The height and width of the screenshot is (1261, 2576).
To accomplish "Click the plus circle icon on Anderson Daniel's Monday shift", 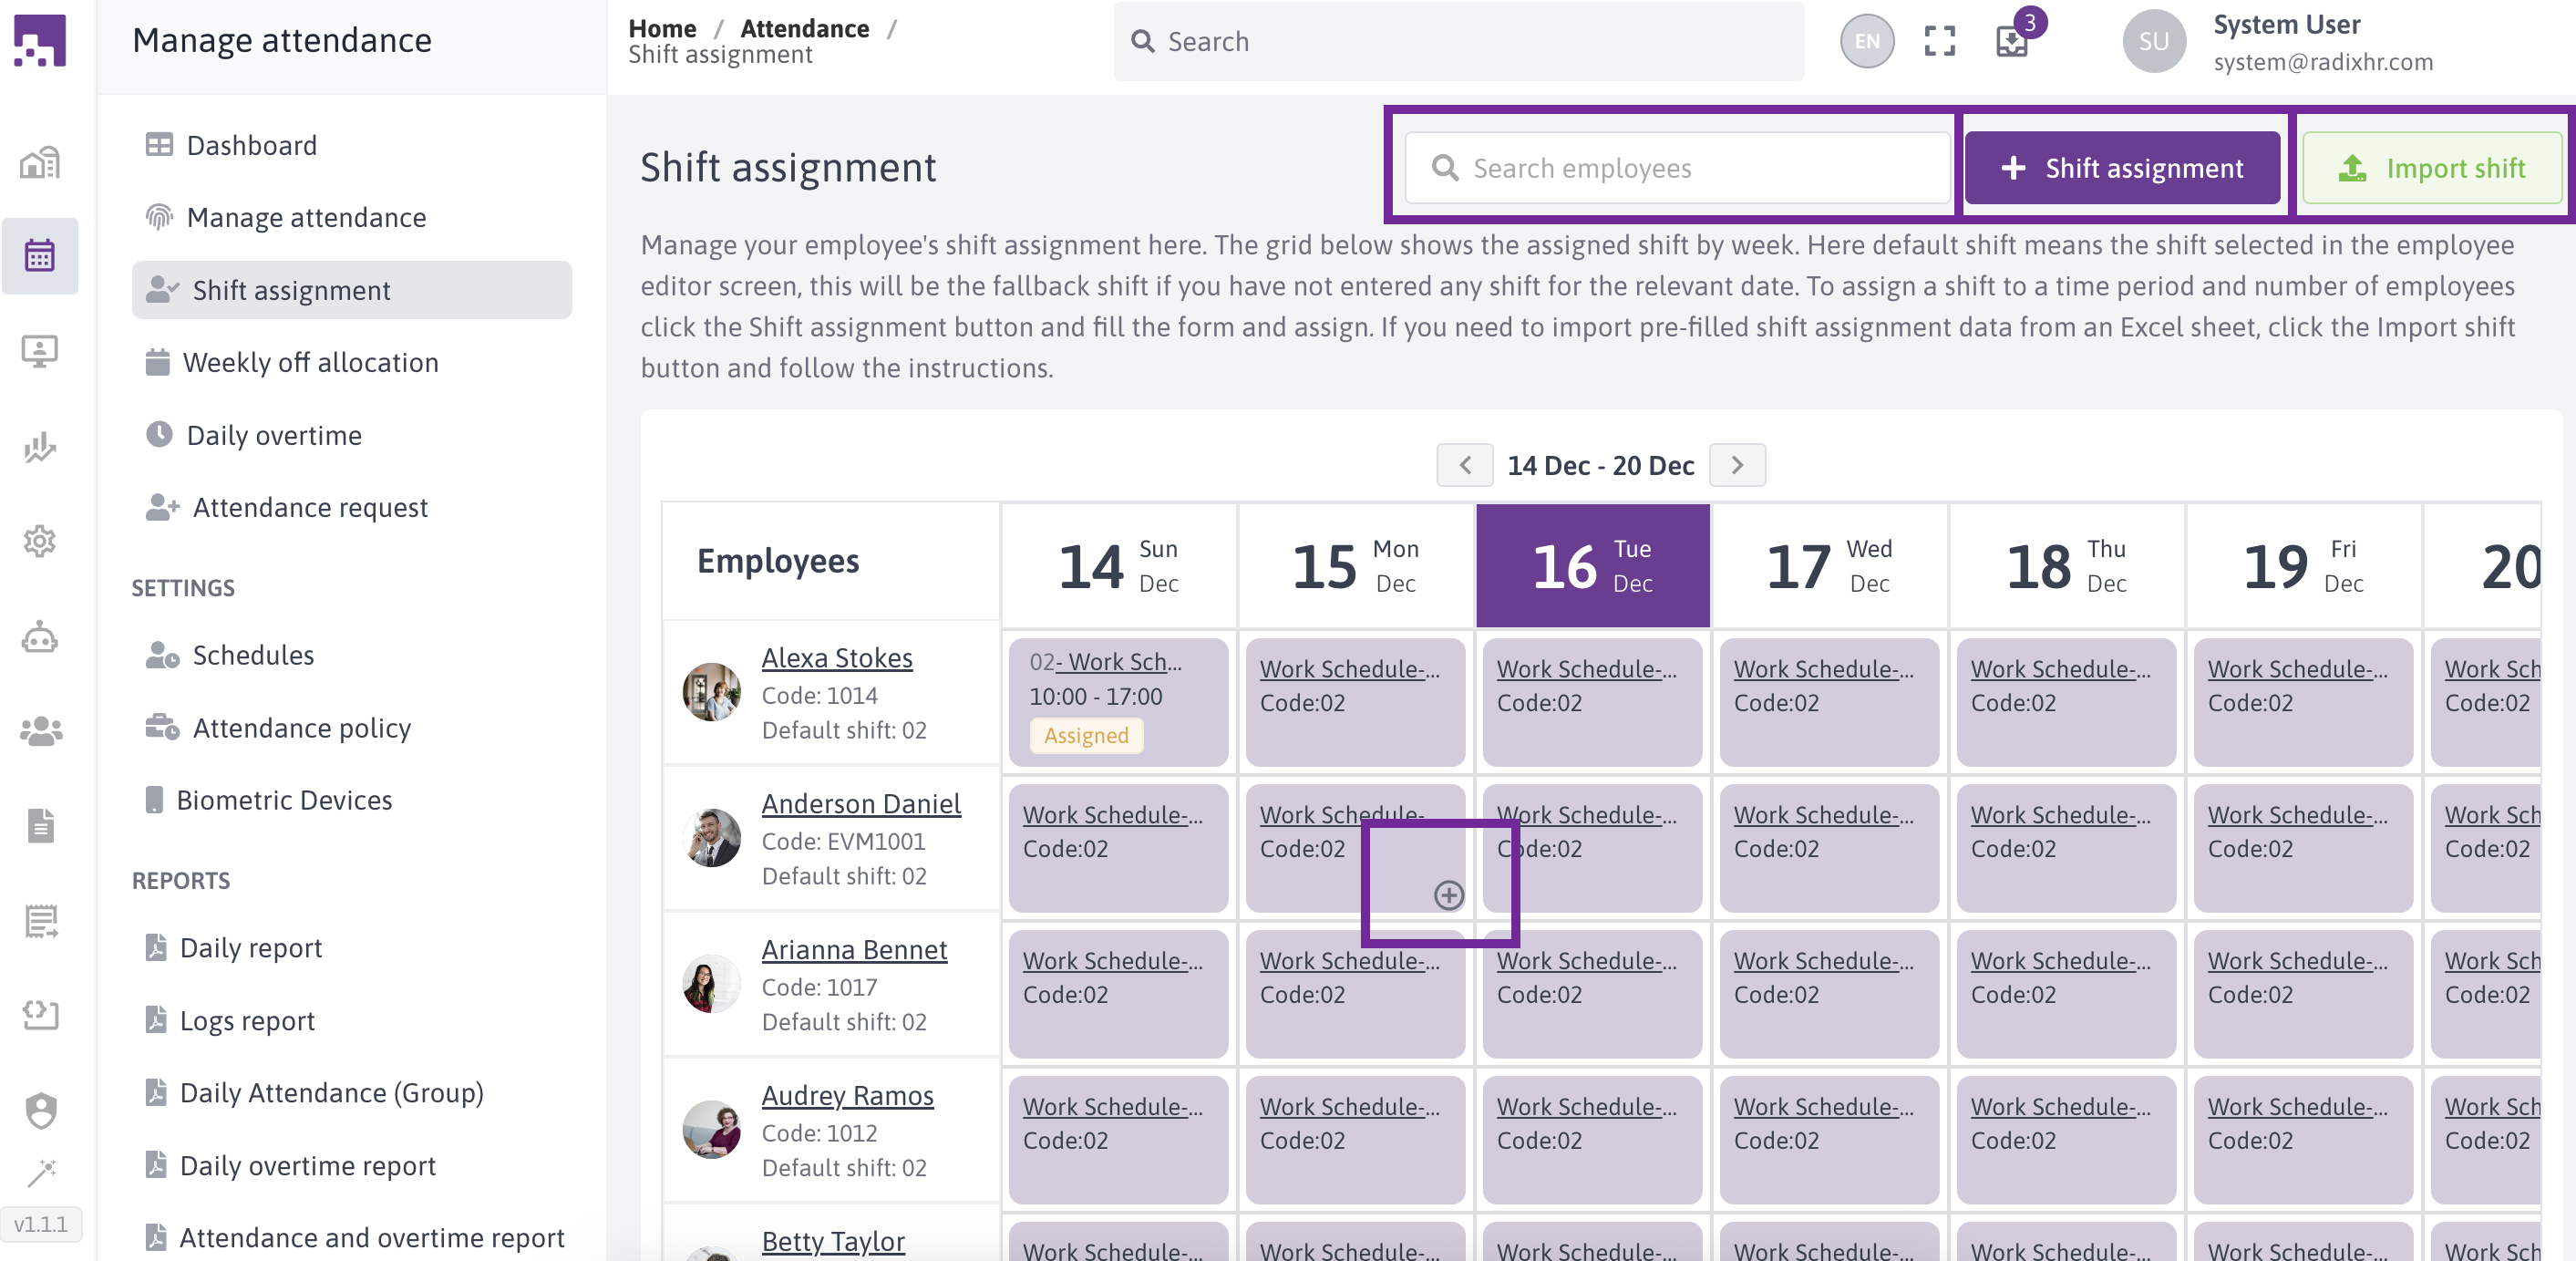I will [1448, 895].
